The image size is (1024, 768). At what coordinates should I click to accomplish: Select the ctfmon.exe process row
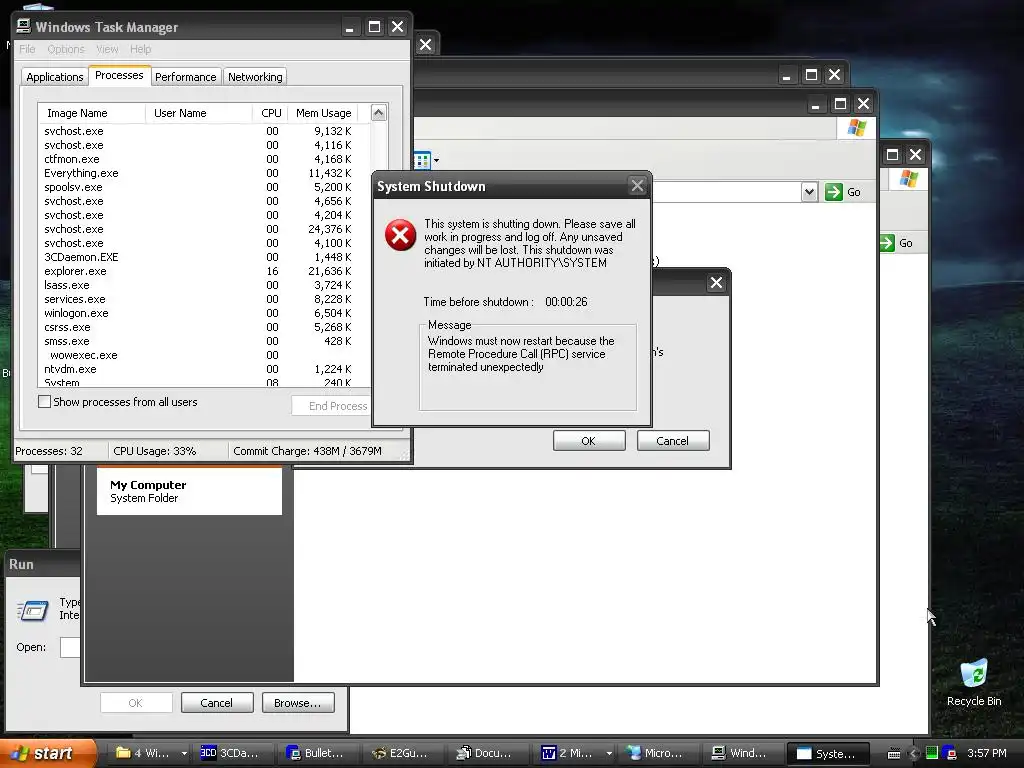204,159
